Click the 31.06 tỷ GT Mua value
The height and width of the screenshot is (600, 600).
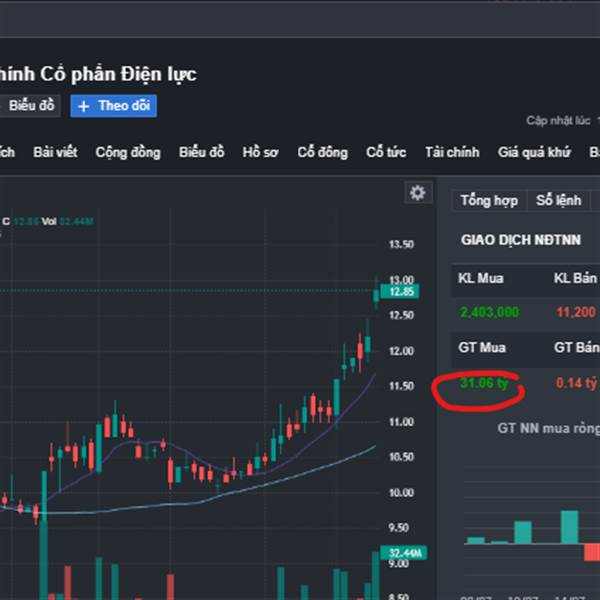click(484, 383)
